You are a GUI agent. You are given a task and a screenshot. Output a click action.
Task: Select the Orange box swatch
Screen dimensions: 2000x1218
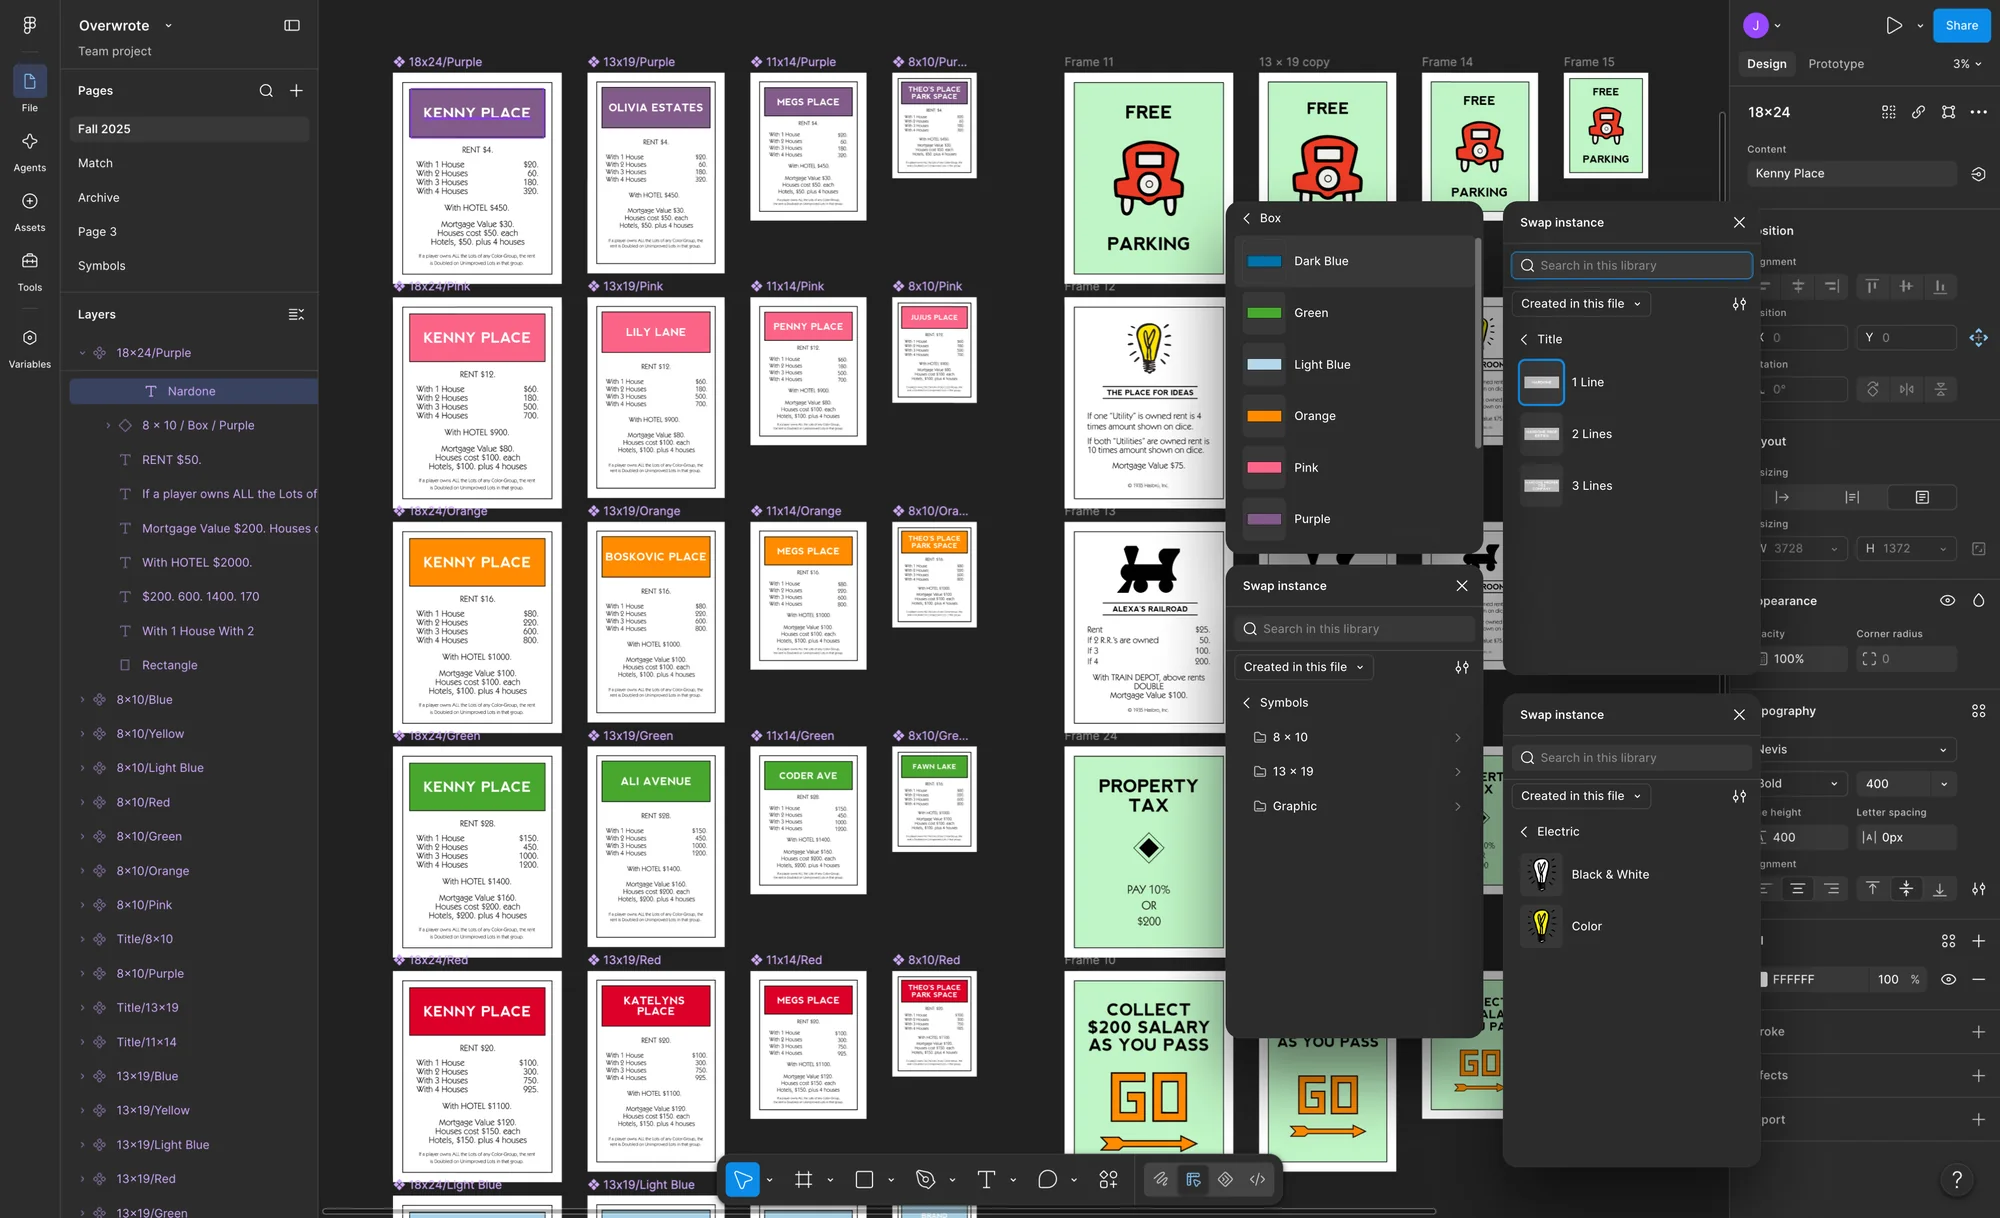[x=1264, y=416]
